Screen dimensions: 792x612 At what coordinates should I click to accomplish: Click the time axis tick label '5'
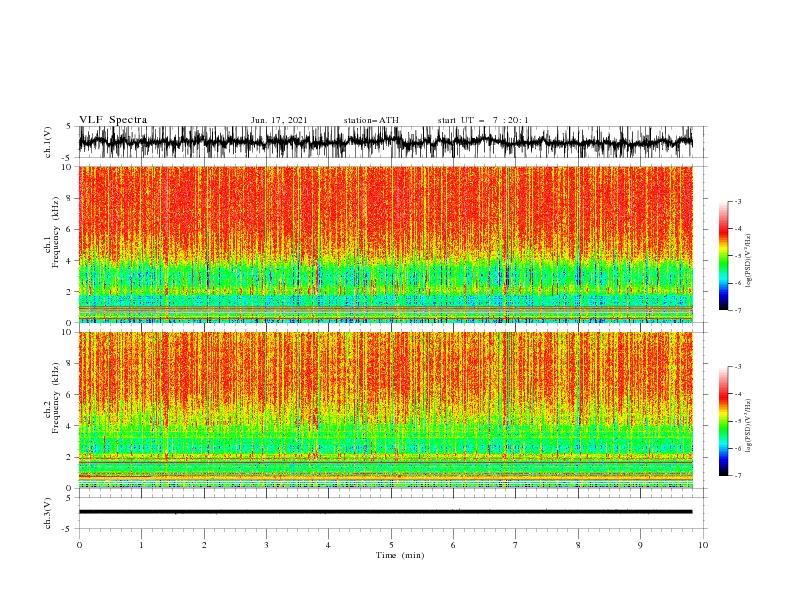coord(391,545)
